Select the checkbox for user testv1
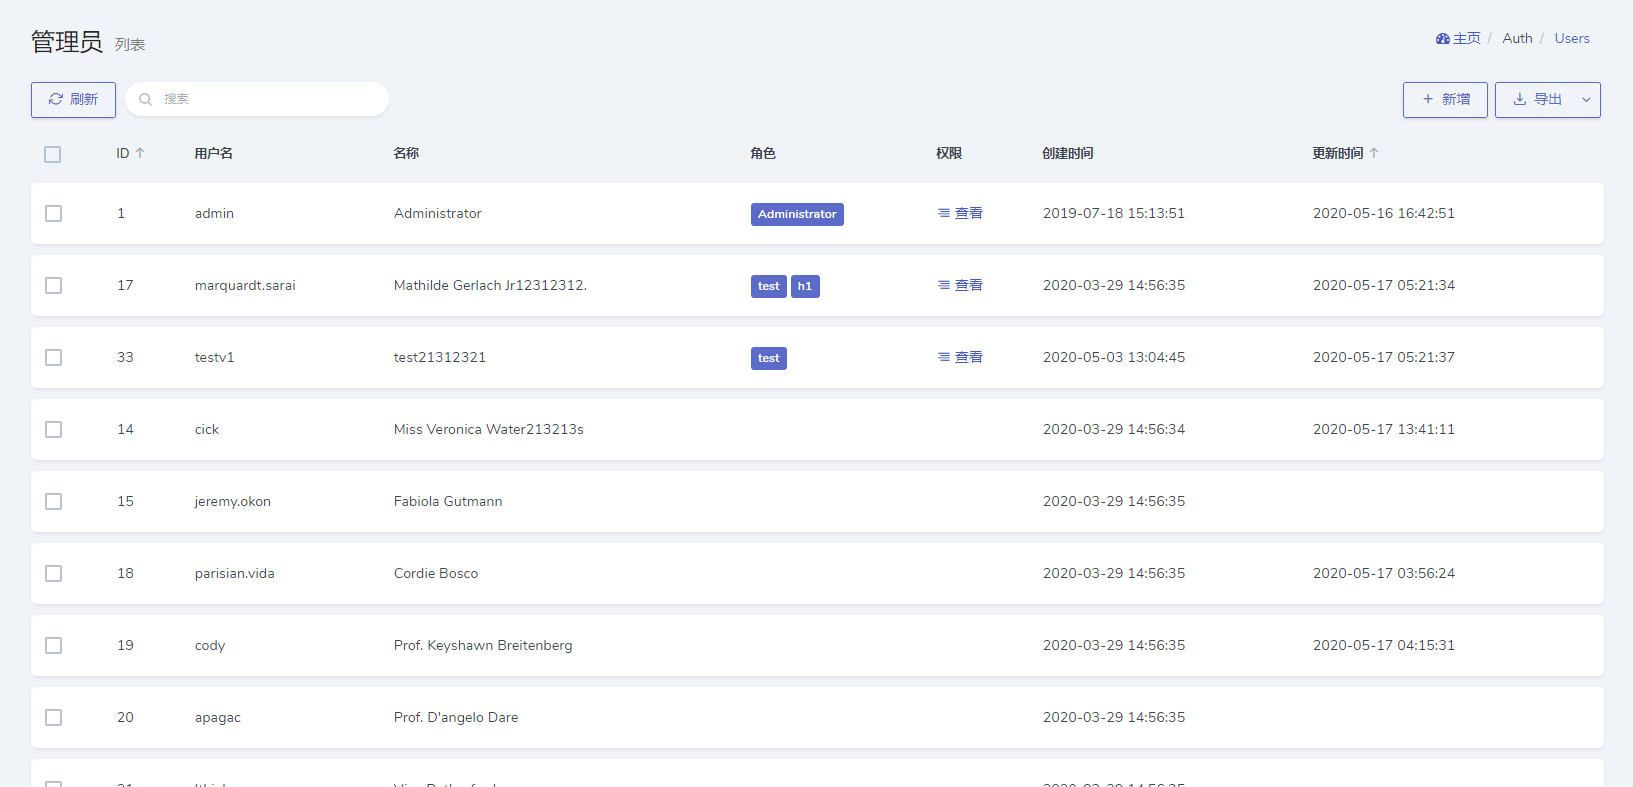1633x787 pixels. pos(54,358)
